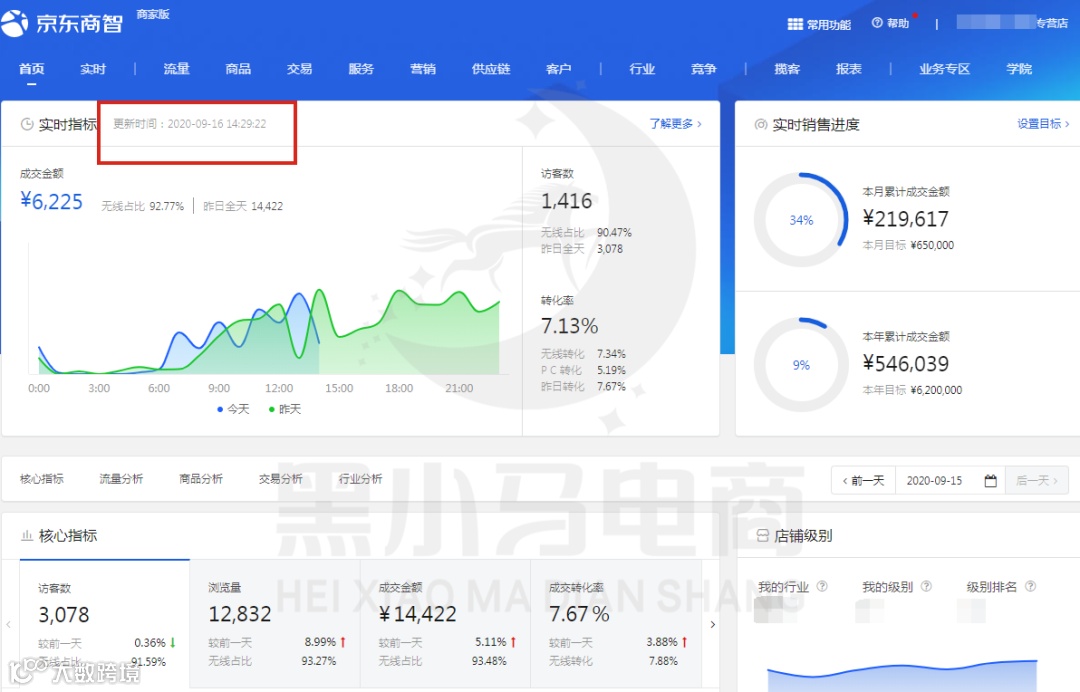This screenshot has width=1080, height=692.
Task: Click the help icon next to 级别排名
Action: tap(1030, 586)
